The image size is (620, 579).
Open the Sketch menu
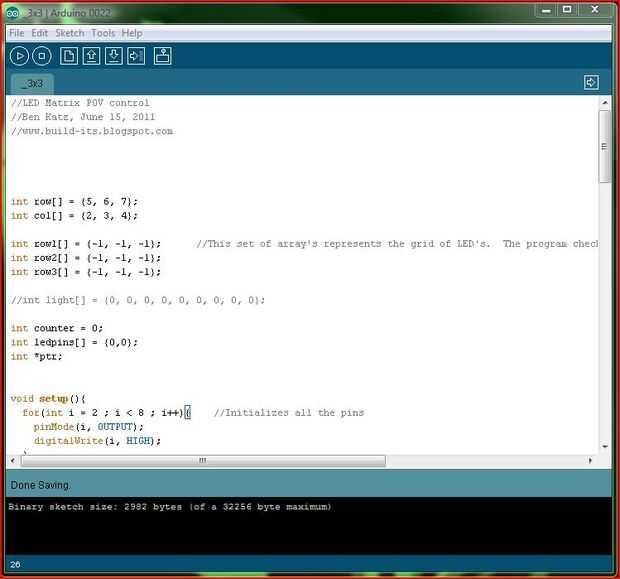[x=70, y=33]
